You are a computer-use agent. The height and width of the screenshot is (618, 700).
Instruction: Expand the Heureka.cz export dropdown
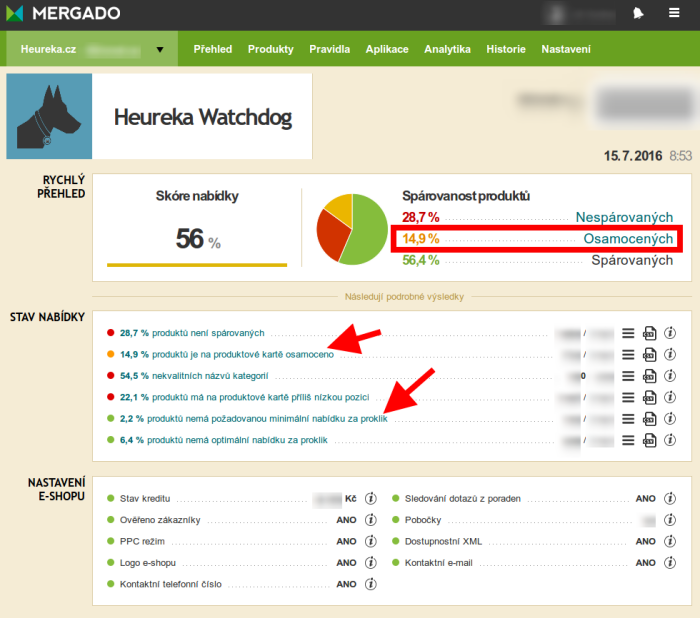(92, 49)
